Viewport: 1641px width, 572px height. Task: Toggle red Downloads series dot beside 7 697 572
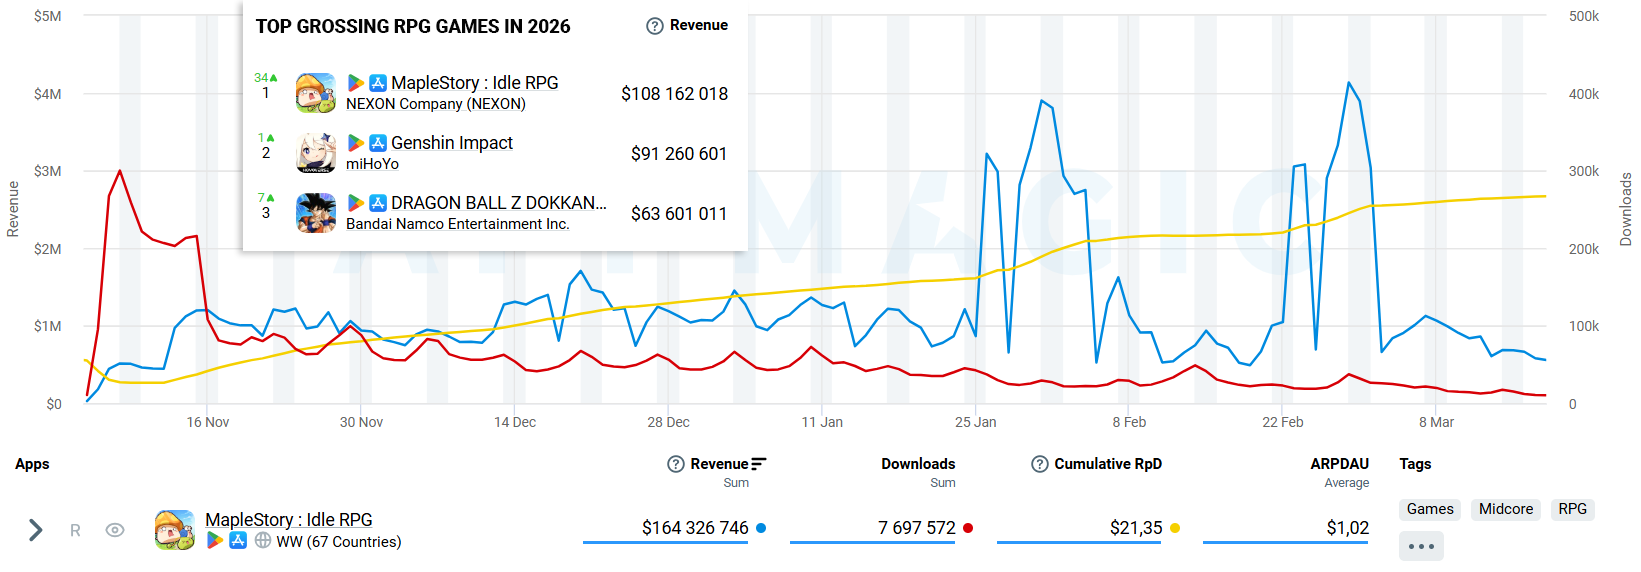pos(968,528)
